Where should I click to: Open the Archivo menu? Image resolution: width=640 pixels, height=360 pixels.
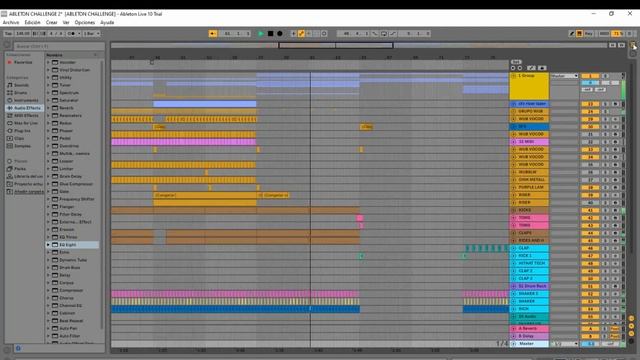11,22
